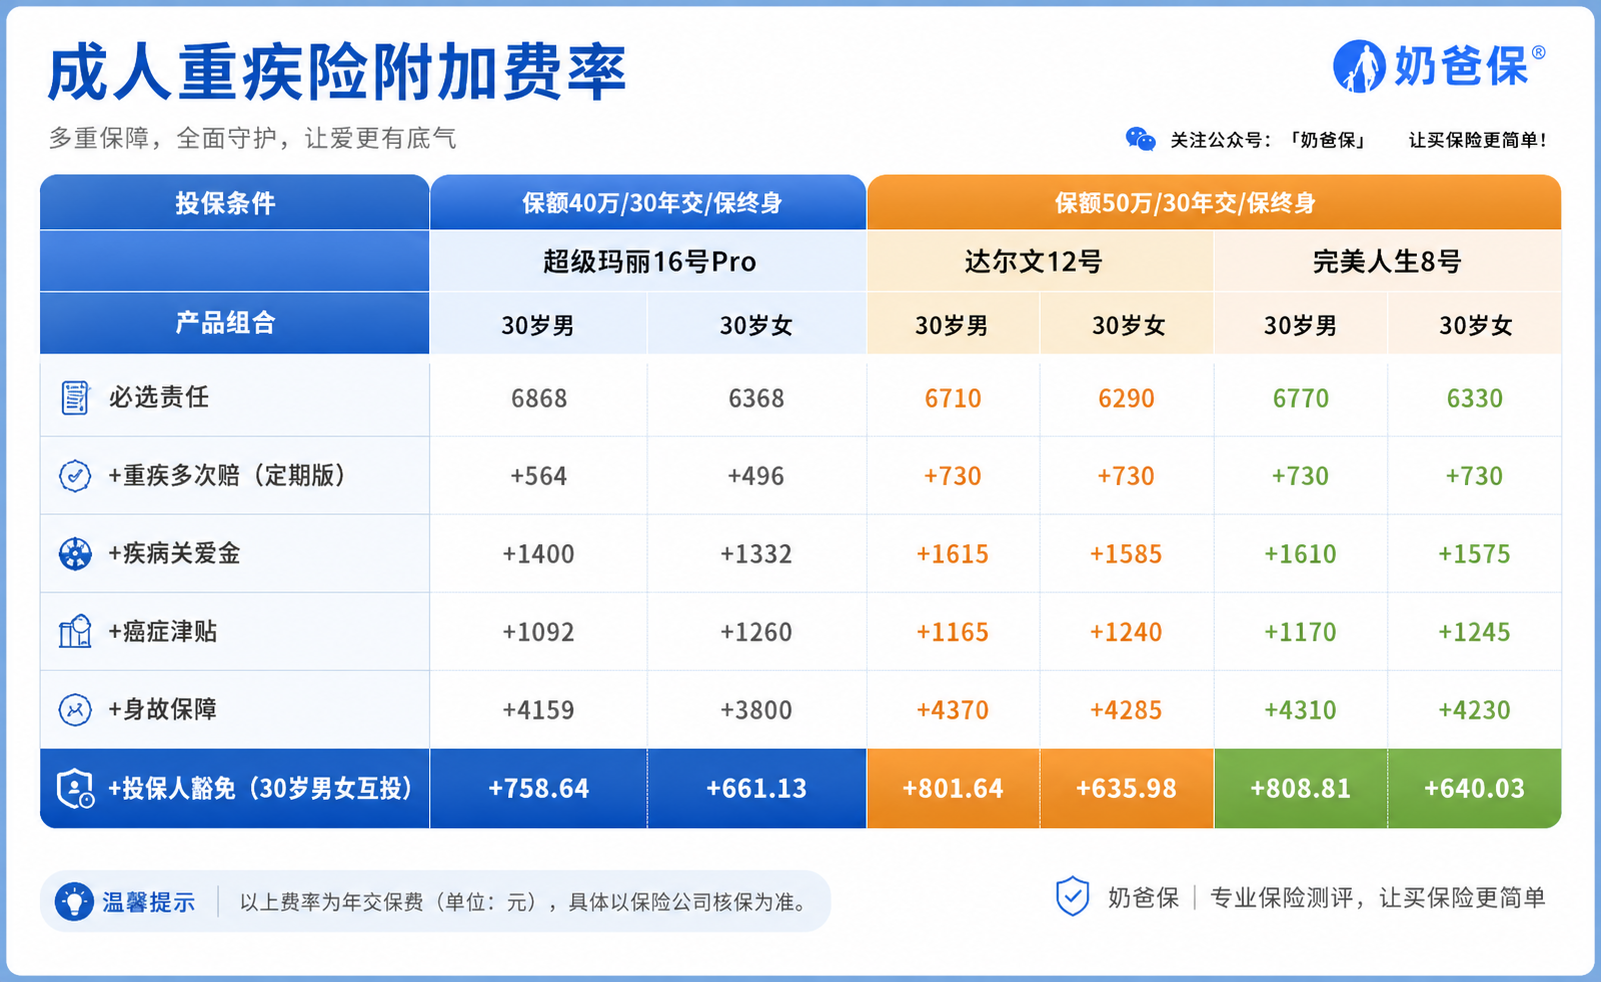Click the +1610 cell
This screenshot has width=1601, height=982.
click(1301, 554)
